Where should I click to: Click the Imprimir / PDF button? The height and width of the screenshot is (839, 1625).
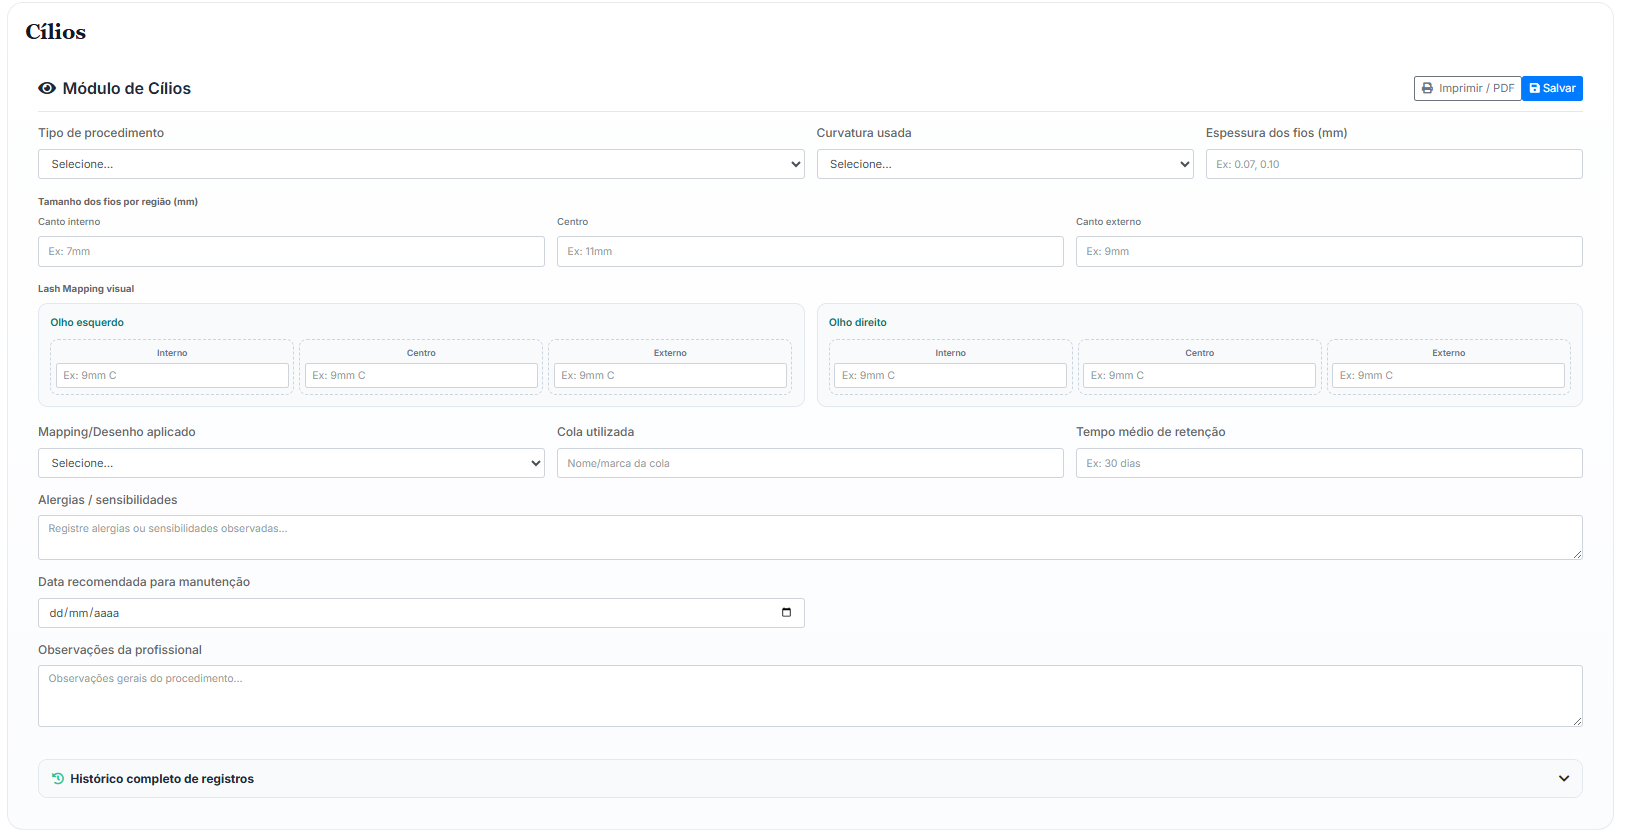1467,88
